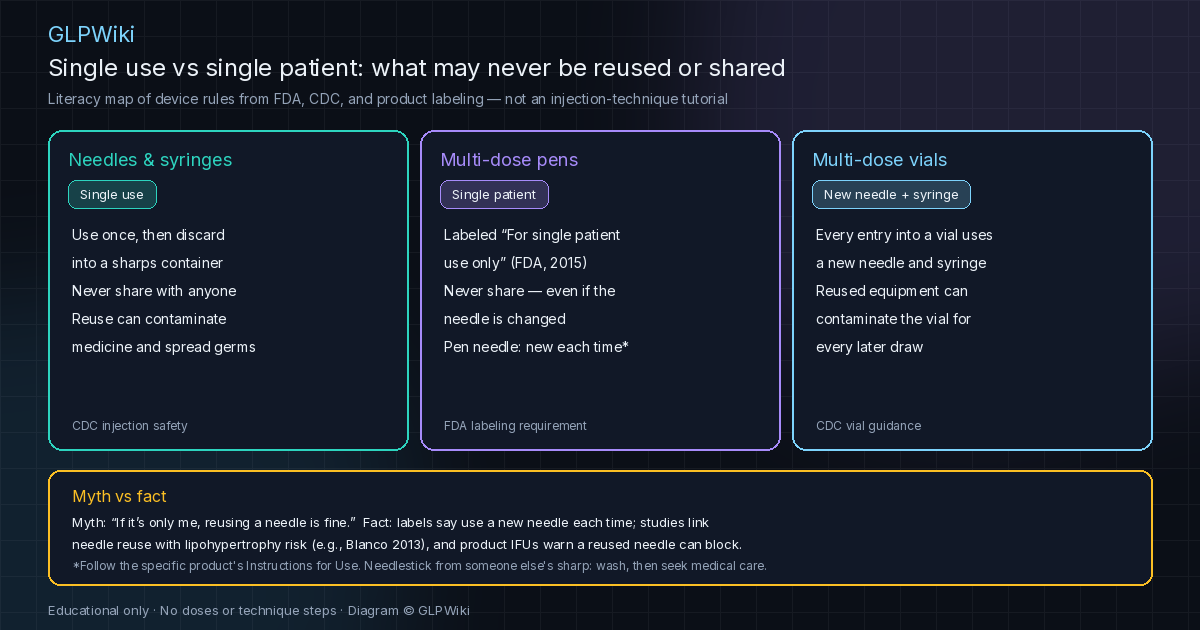Click 'Reuse can contaminate' line
Image resolution: width=1200 pixels, height=630 pixels.
[149, 319]
